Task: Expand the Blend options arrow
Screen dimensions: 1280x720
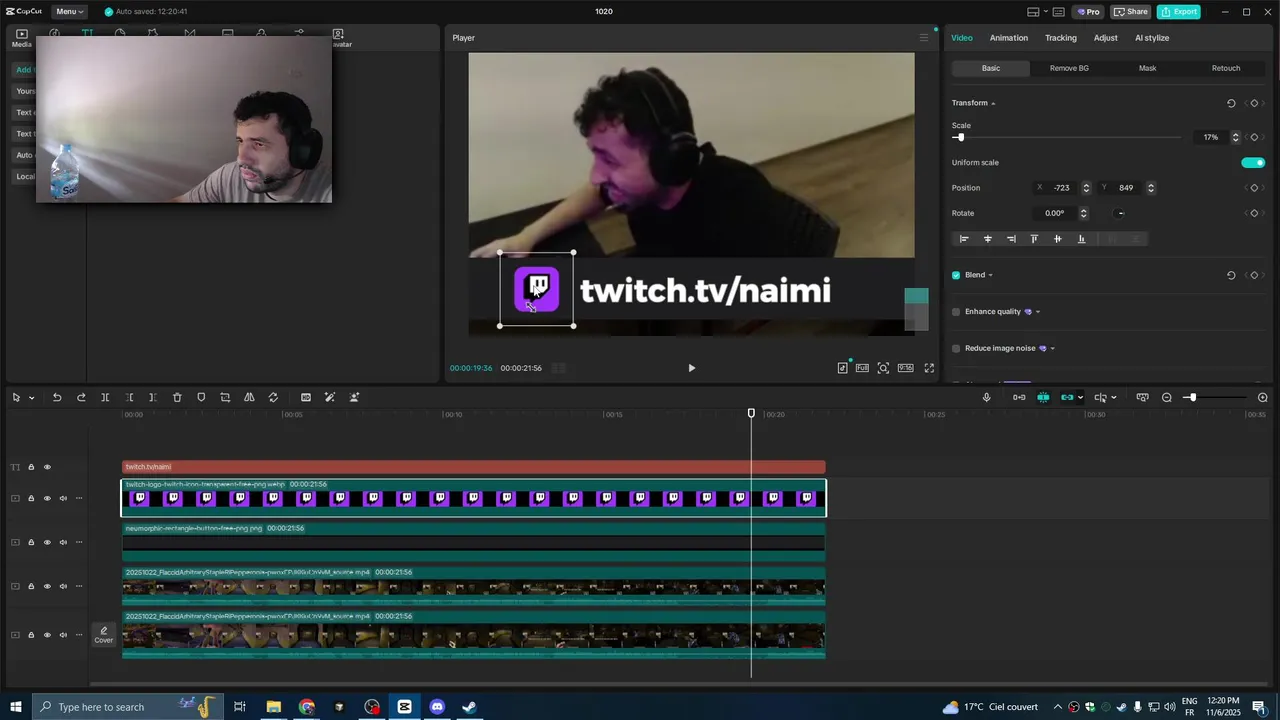Action: 990,275
